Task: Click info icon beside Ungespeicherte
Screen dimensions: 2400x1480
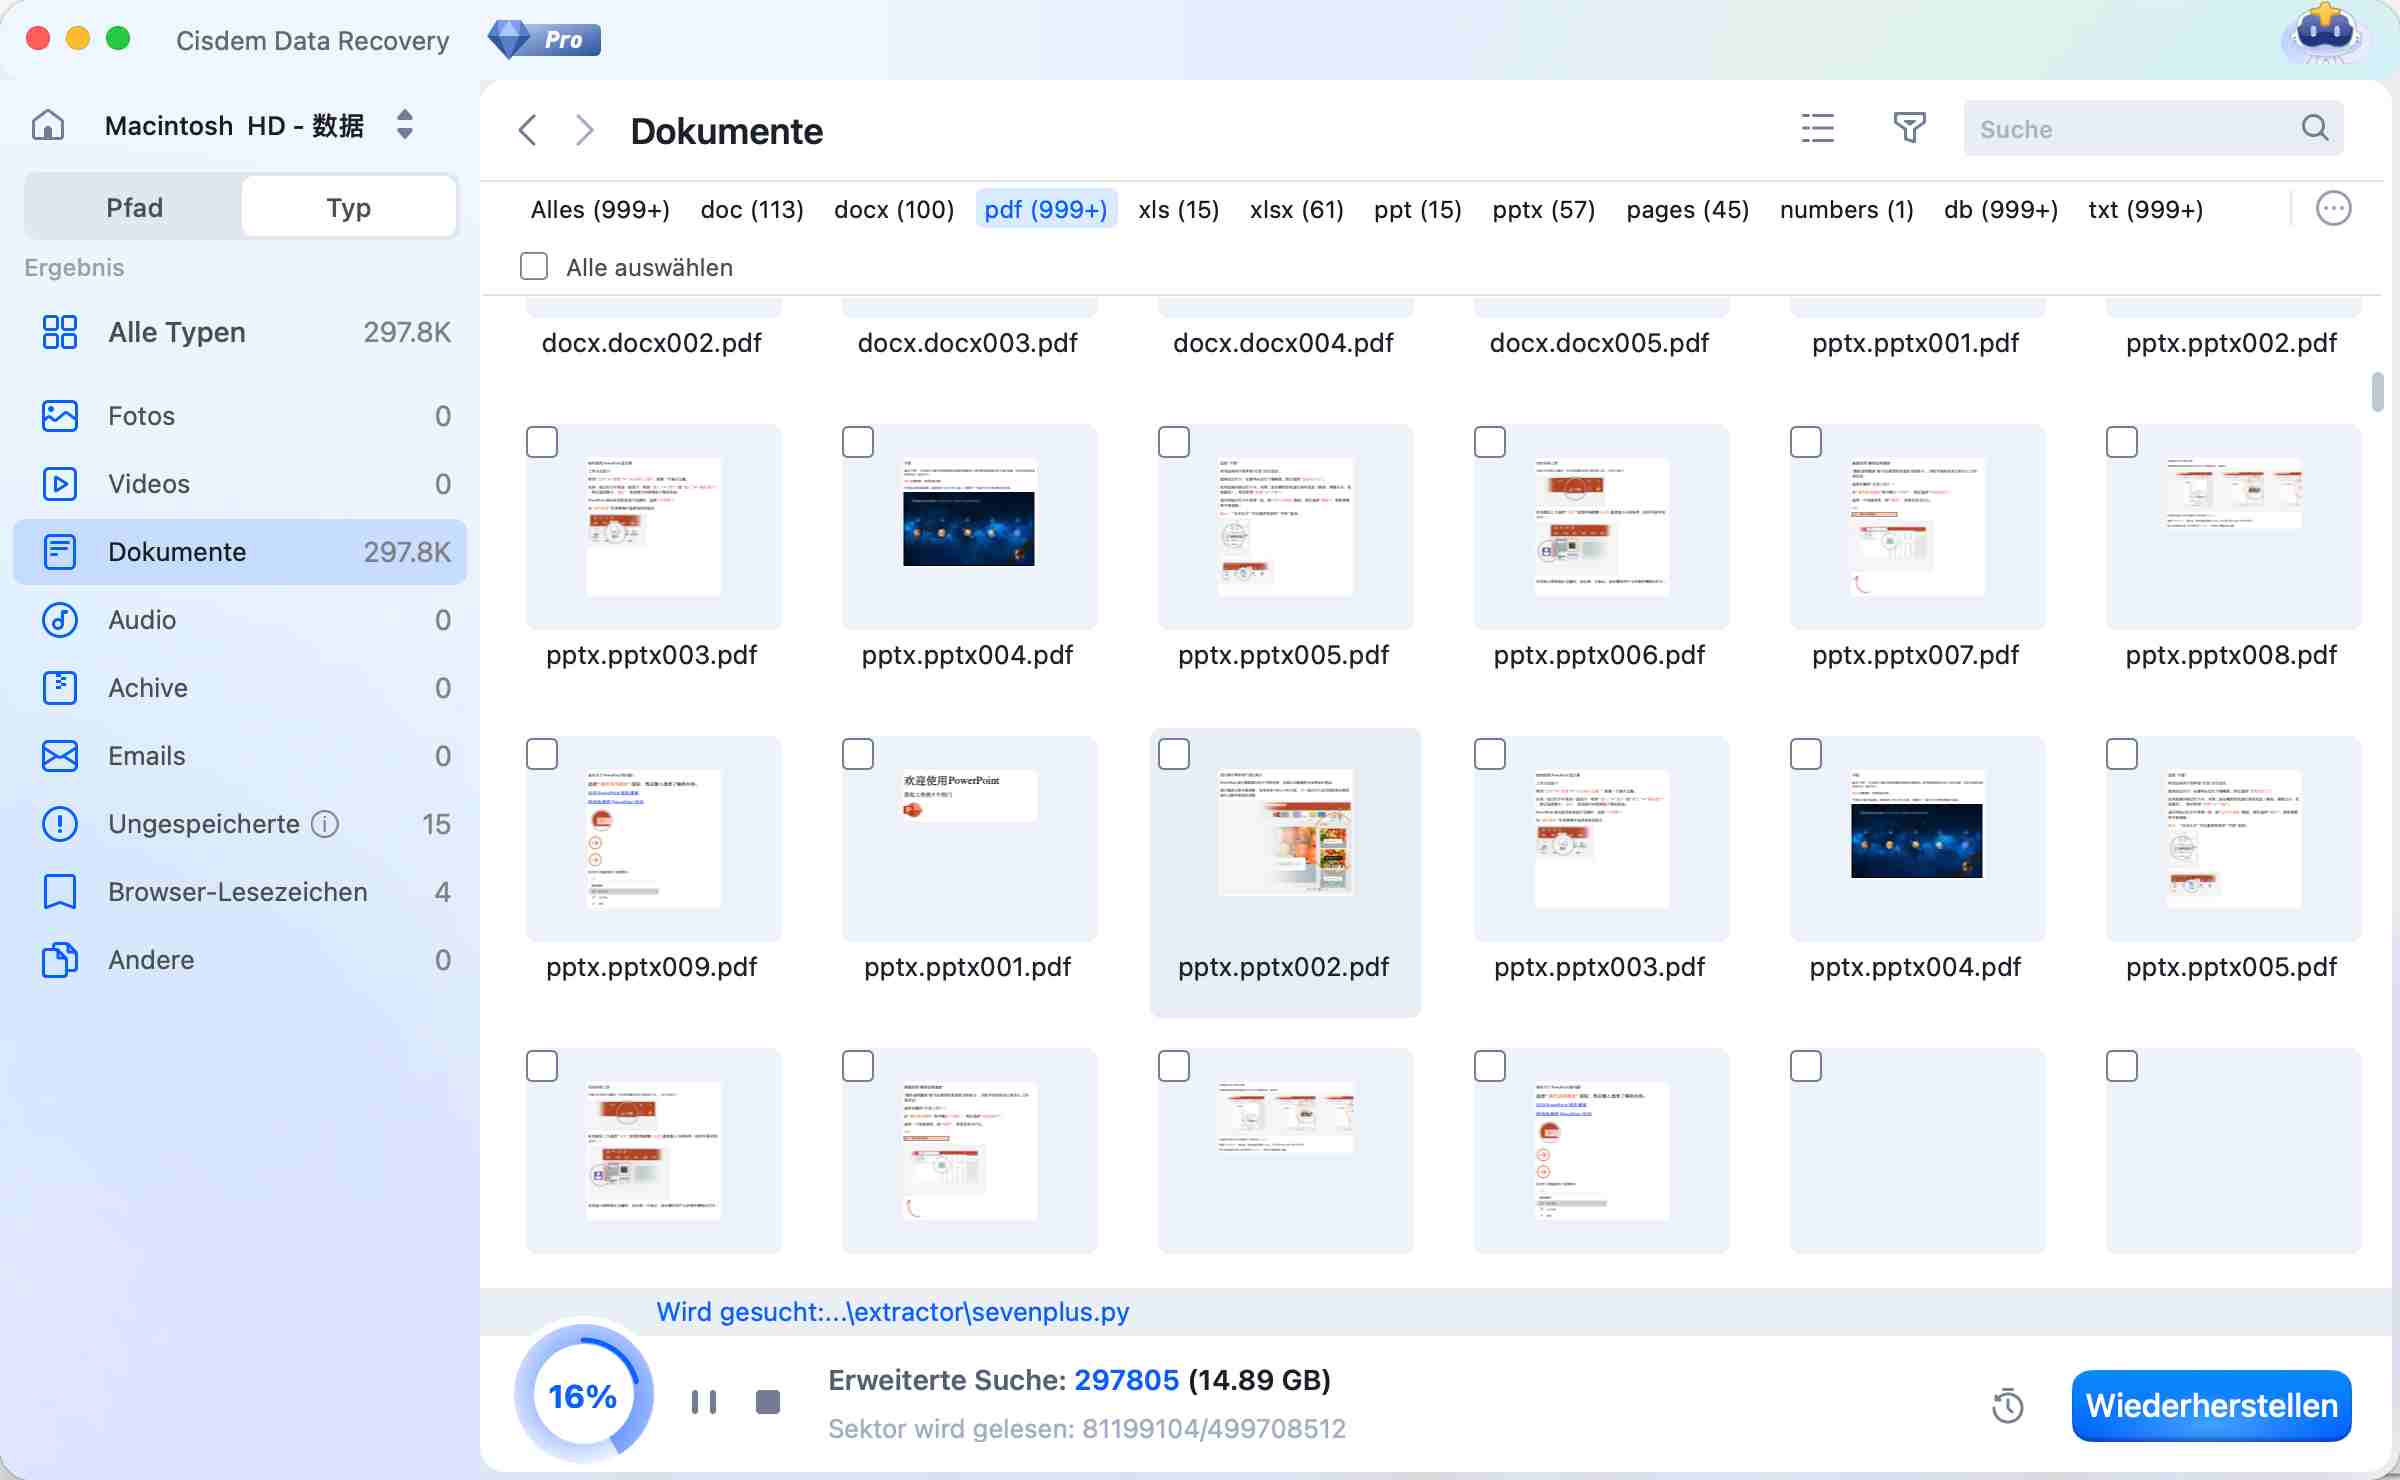Action: click(x=325, y=824)
